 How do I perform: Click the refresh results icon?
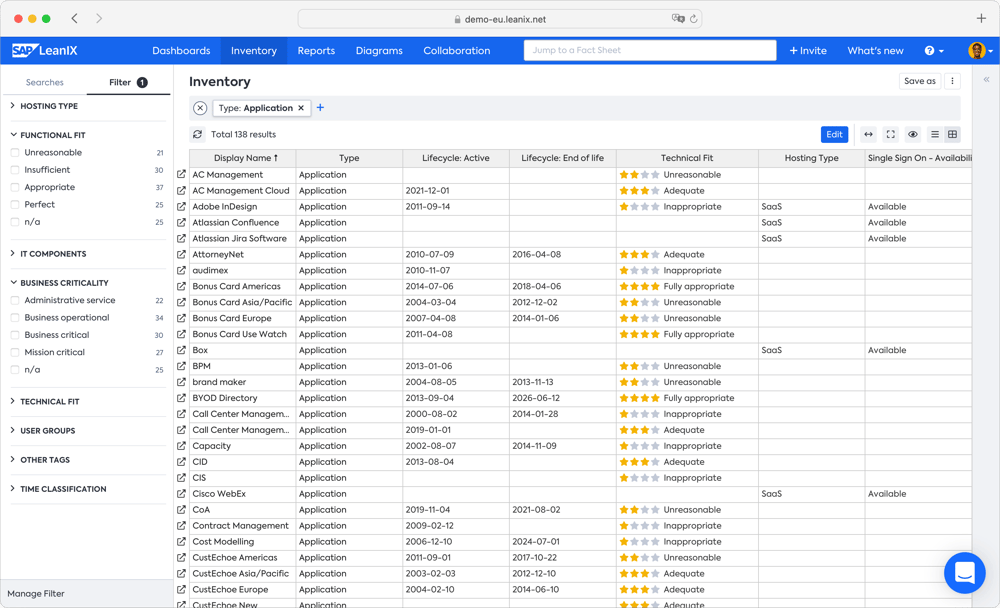point(198,135)
